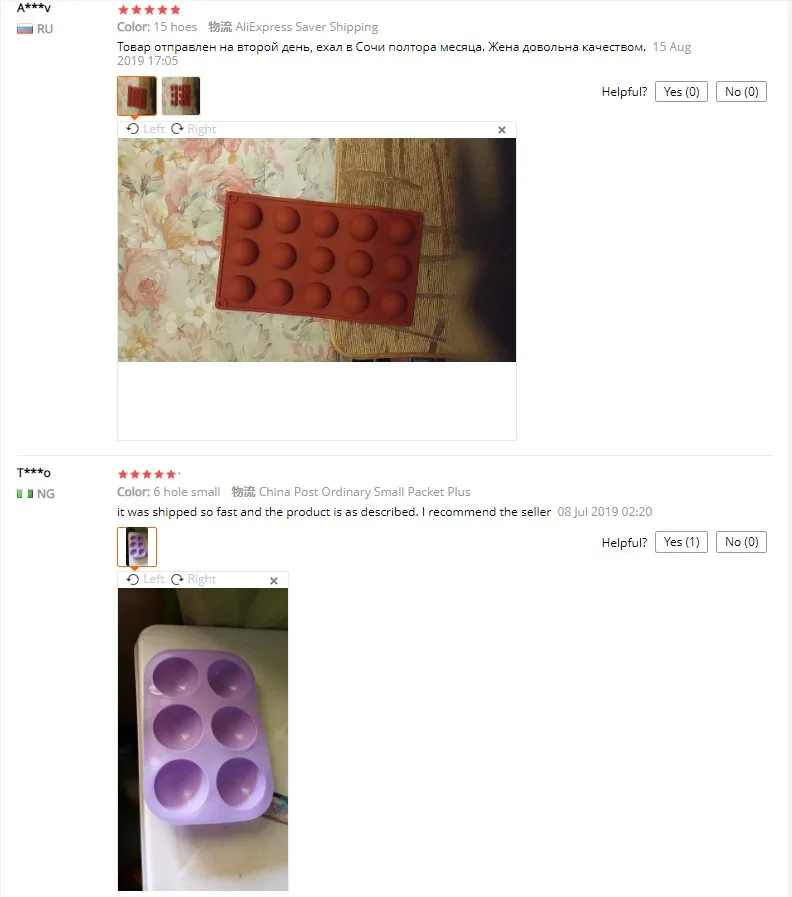The image size is (792, 897).
Task: Select first red mold thumbnail
Action: [137, 96]
